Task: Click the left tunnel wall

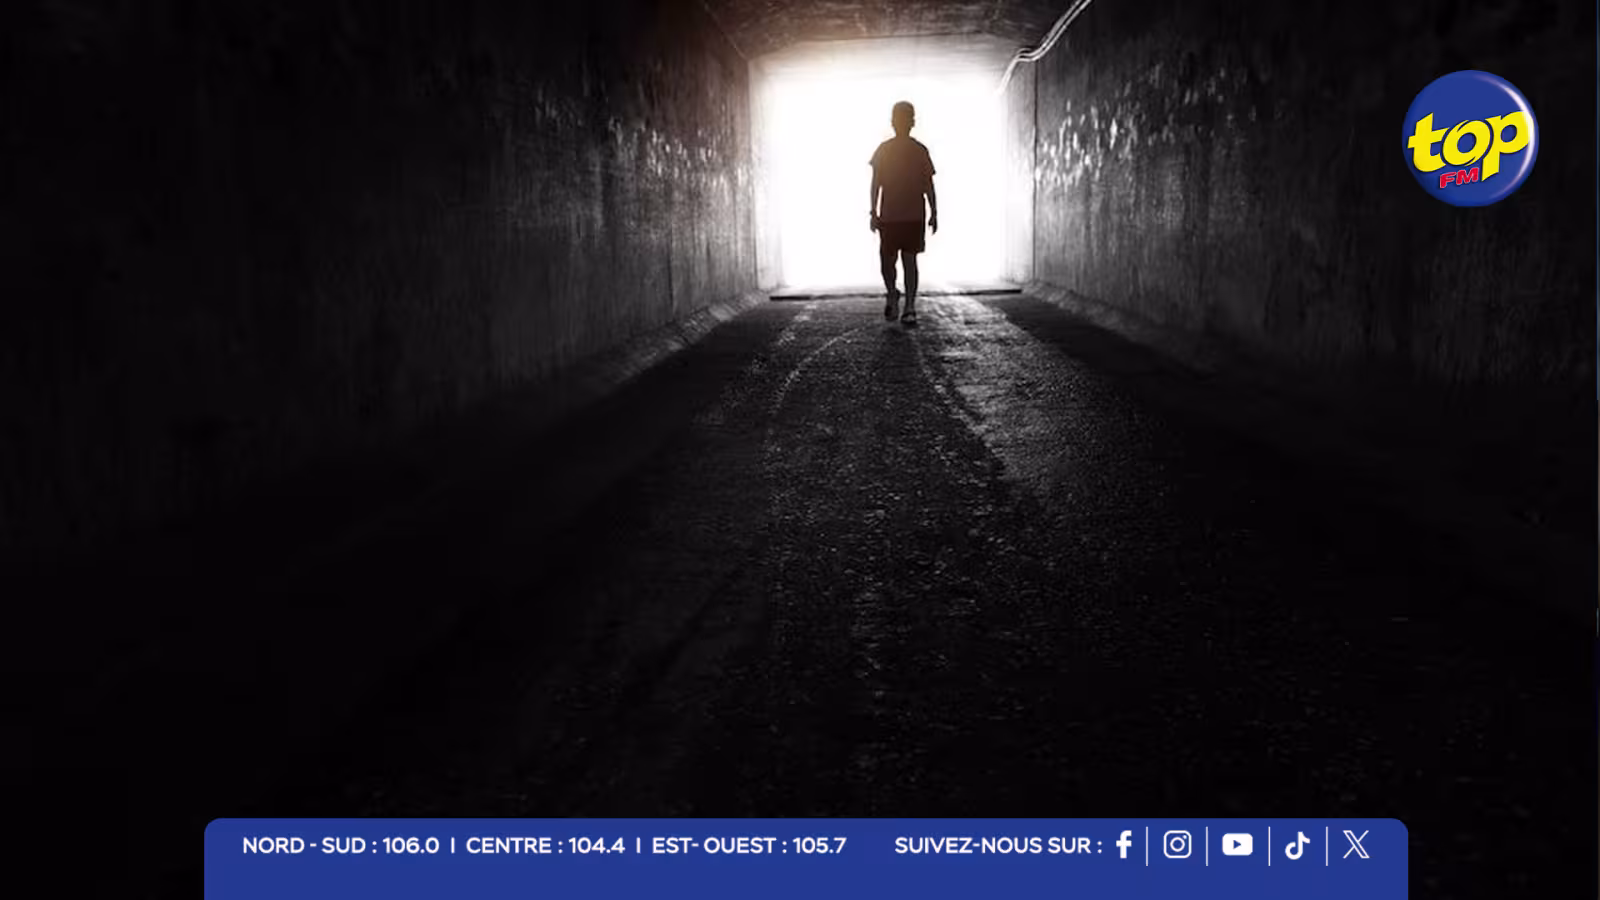Action: tap(350, 250)
